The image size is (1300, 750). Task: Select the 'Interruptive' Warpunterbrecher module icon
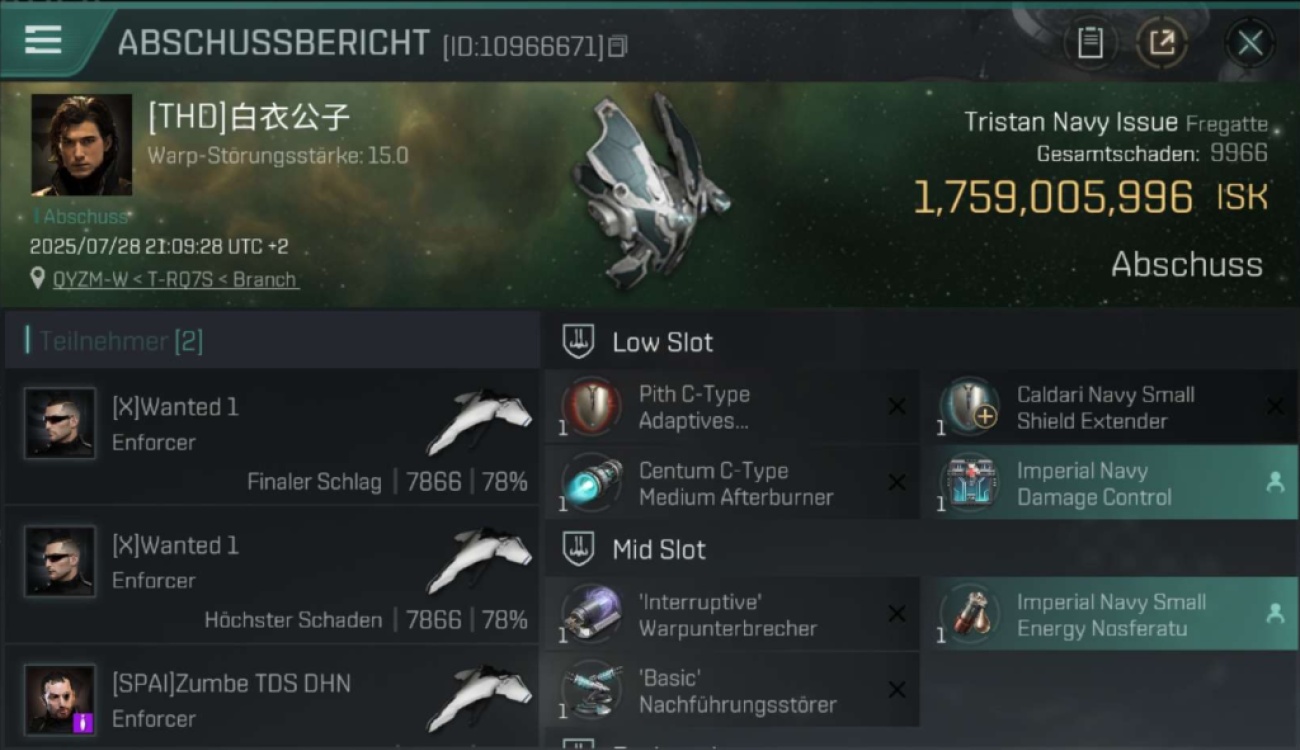[x=591, y=614]
